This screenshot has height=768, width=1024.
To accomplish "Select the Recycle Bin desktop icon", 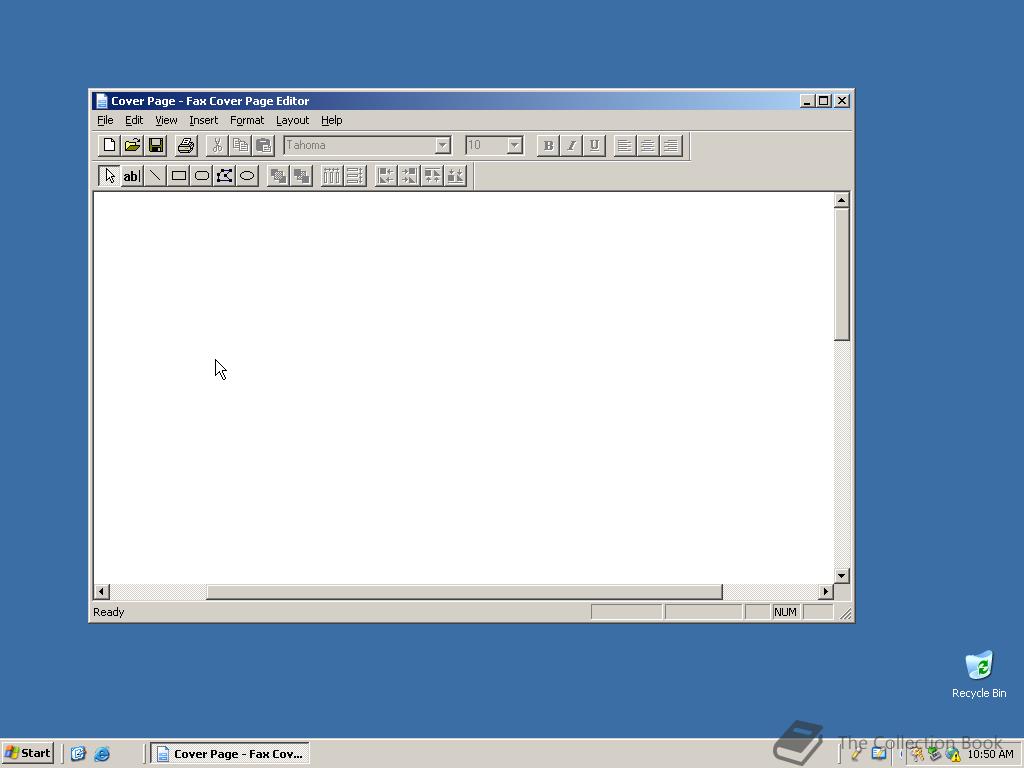I will click(x=978, y=675).
